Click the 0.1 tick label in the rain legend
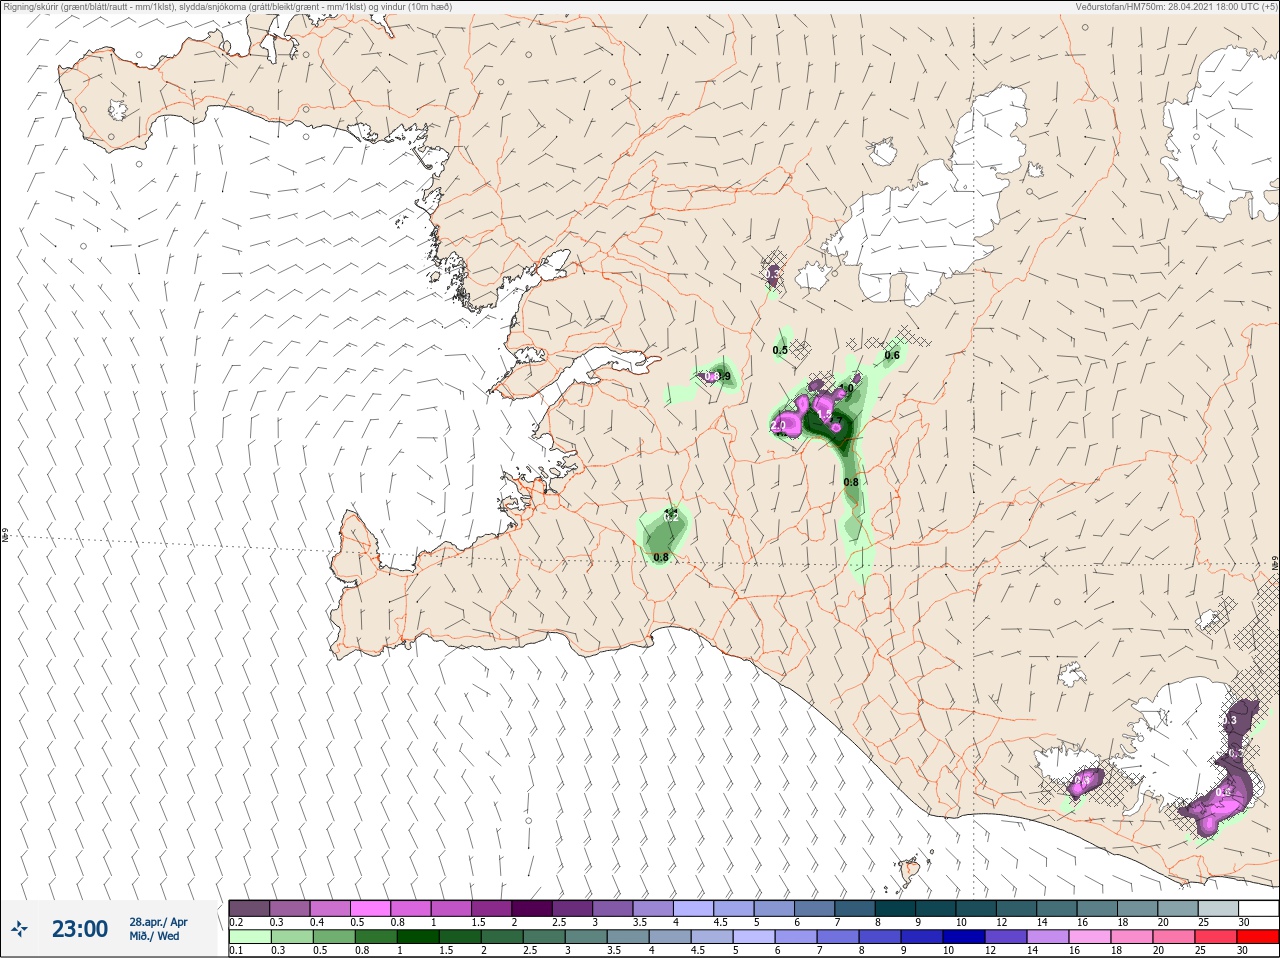This screenshot has width=1280, height=958. (x=236, y=951)
